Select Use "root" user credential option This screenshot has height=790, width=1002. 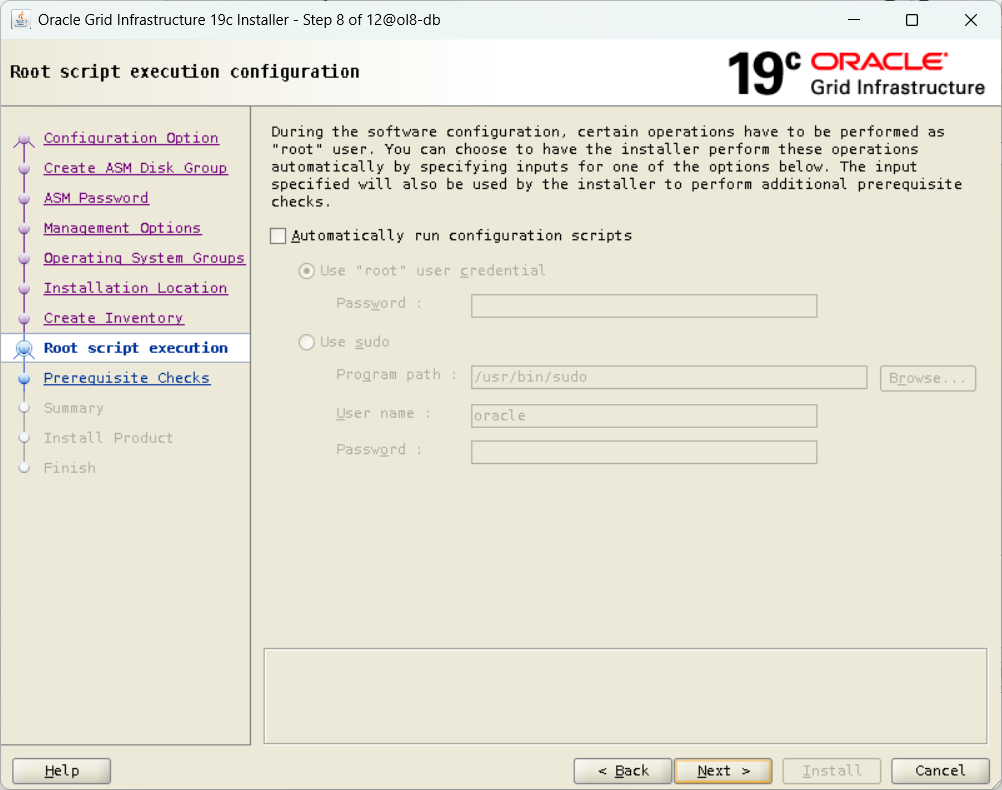pyautogui.click(x=307, y=271)
